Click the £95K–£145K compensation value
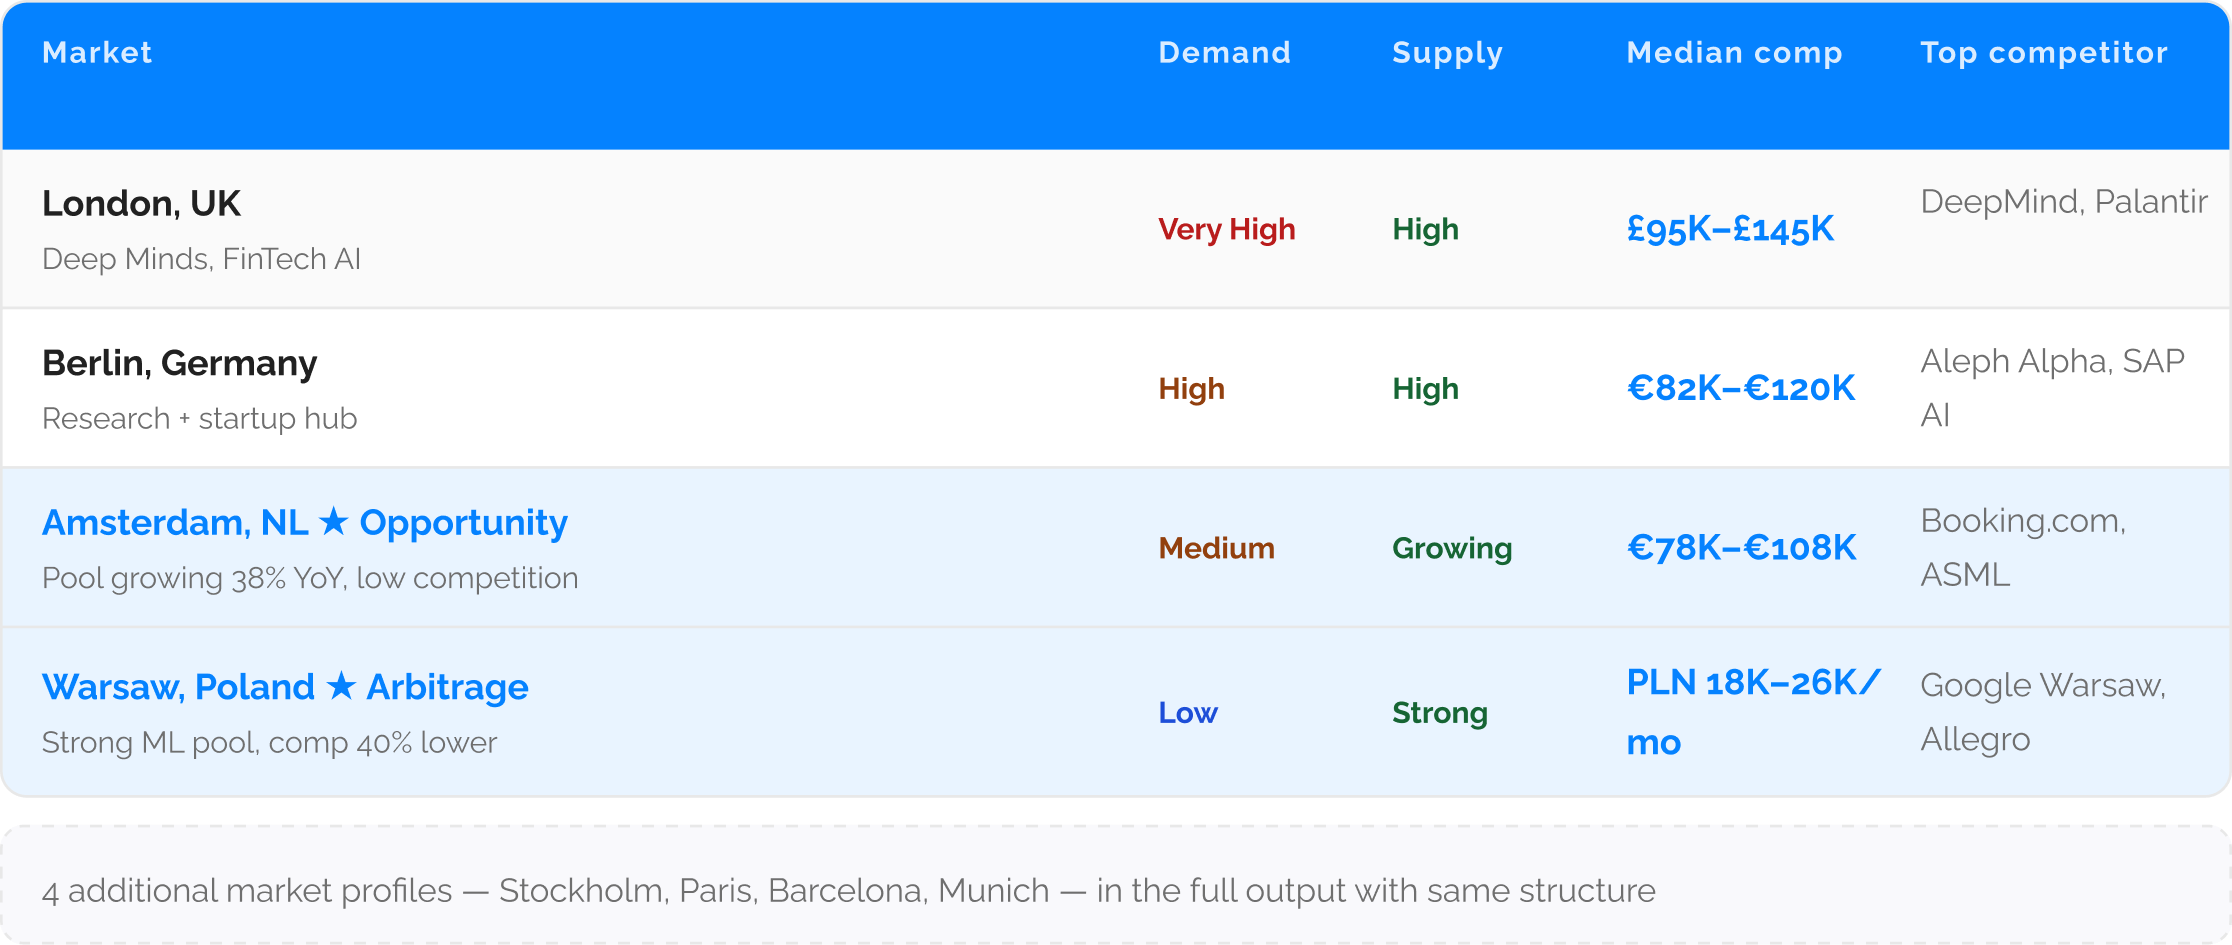This screenshot has height=945, width=2232. point(1730,229)
